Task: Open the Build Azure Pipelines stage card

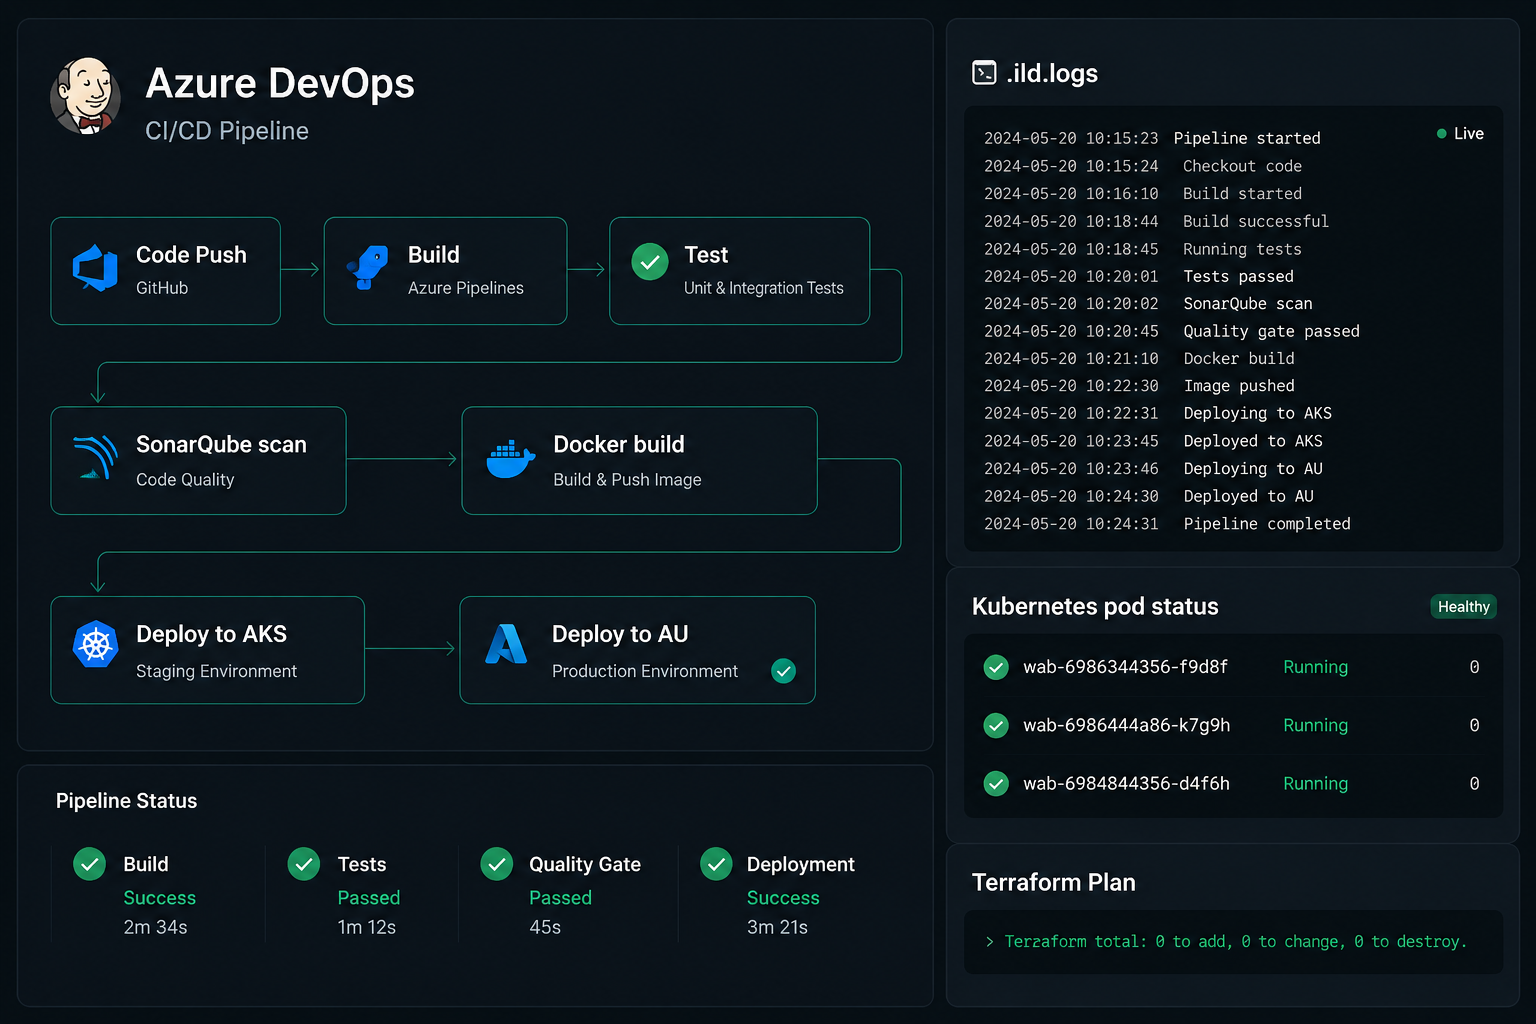Action: [445, 271]
